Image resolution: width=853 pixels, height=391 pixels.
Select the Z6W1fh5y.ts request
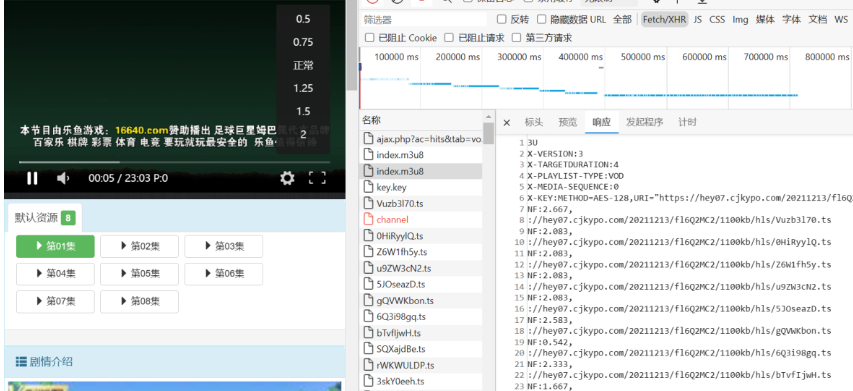pyautogui.click(x=421, y=252)
